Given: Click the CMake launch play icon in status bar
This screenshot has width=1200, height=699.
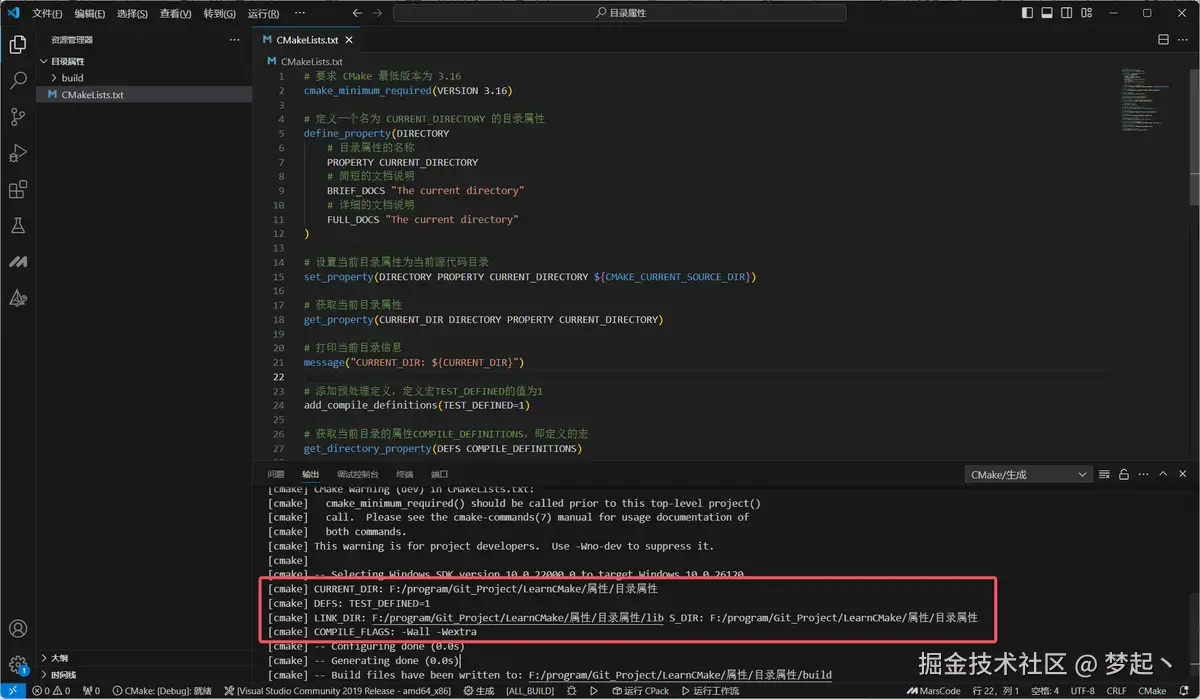Looking at the screenshot, I should [x=594, y=691].
